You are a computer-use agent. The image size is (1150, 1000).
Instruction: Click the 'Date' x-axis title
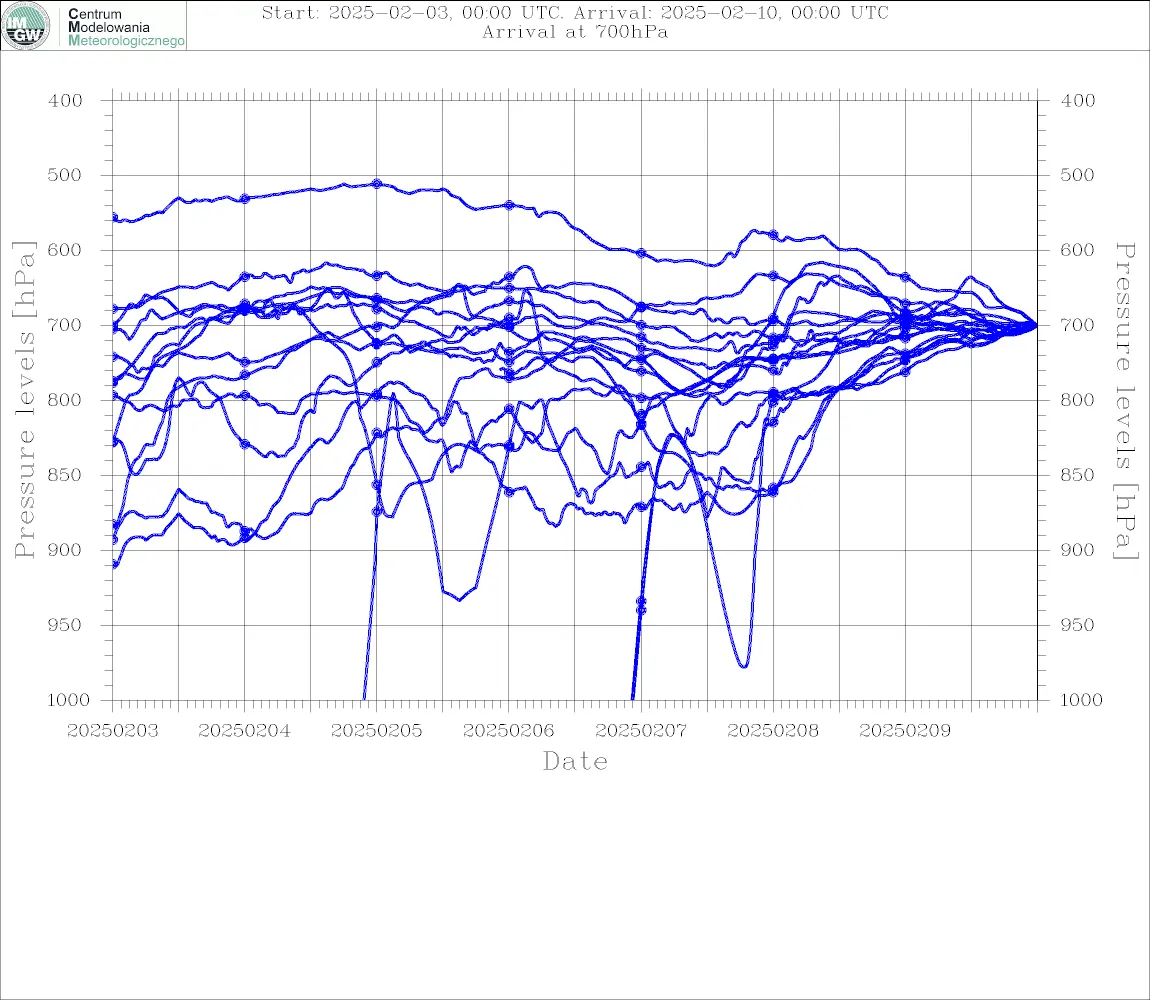click(x=575, y=761)
